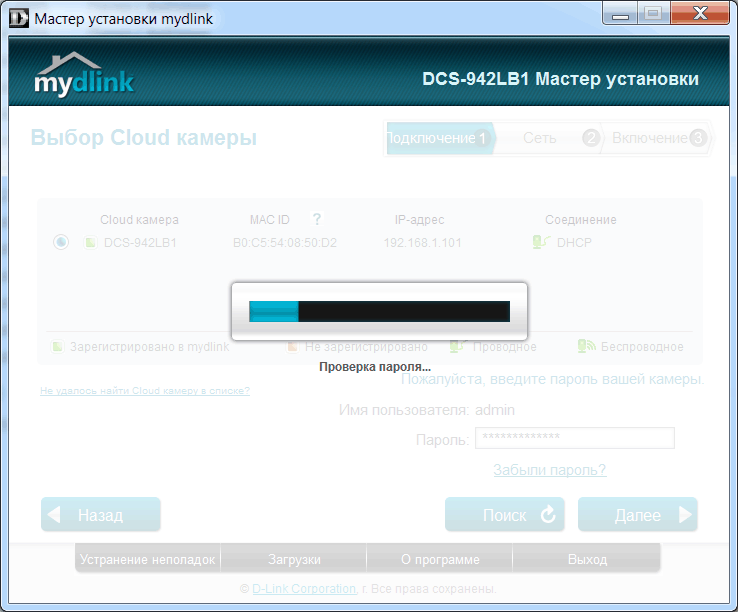Click the MAC address B0:C5:54:08:50:D2
The width and height of the screenshot is (738, 612).
click(285, 242)
